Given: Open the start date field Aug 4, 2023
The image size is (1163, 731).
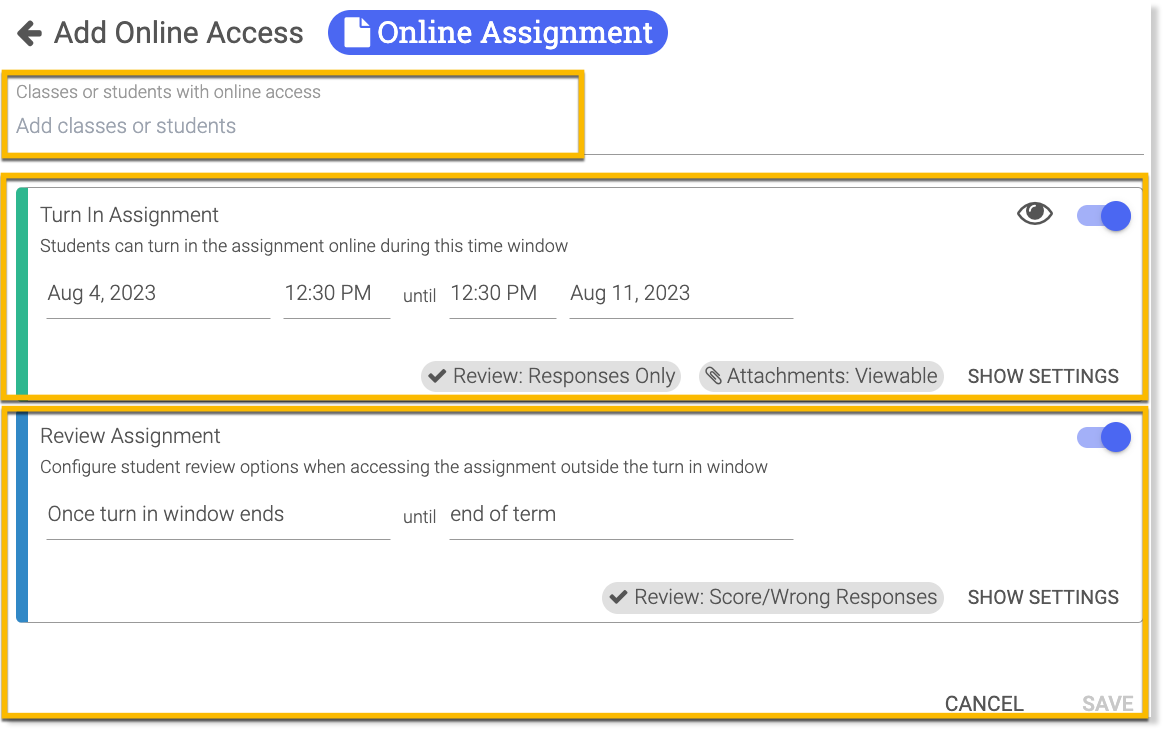Looking at the screenshot, I should [x=158, y=294].
